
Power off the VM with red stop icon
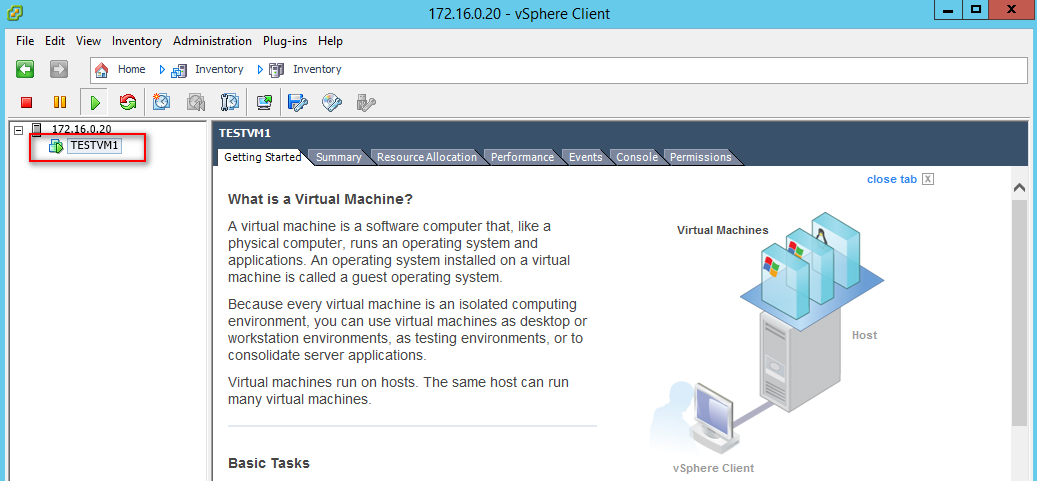(x=26, y=103)
